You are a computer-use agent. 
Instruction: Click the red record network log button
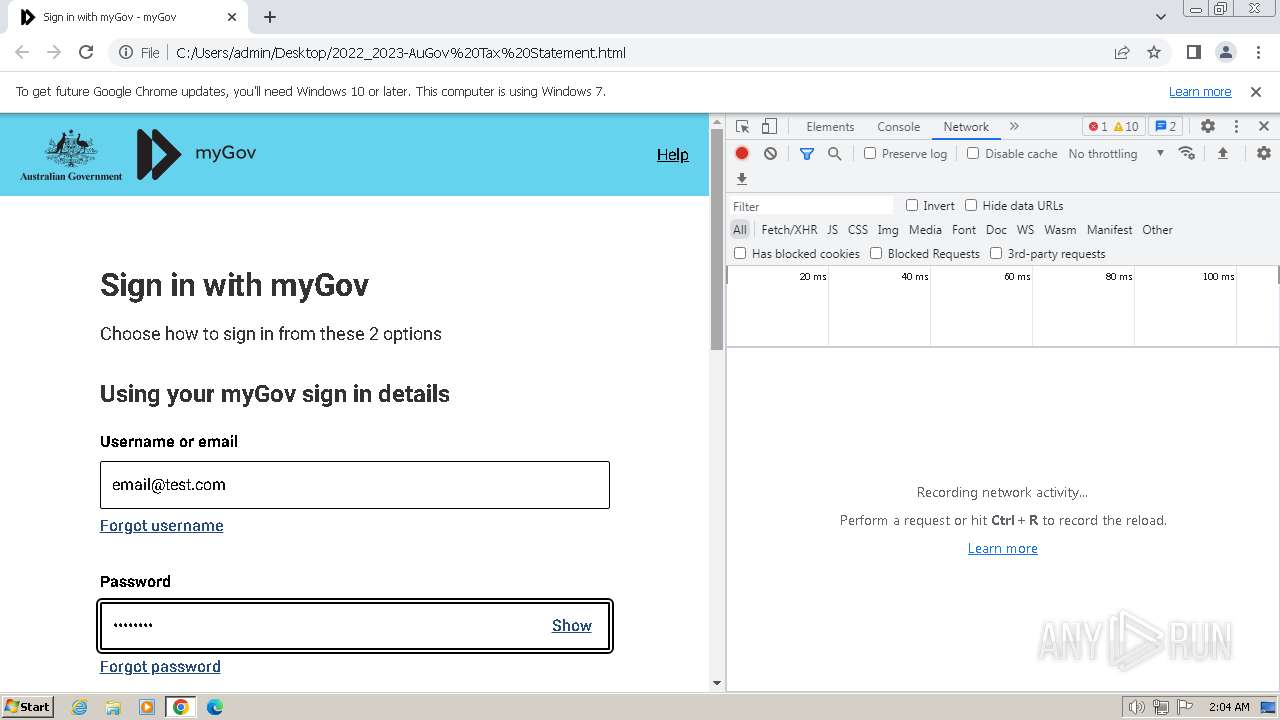point(742,153)
